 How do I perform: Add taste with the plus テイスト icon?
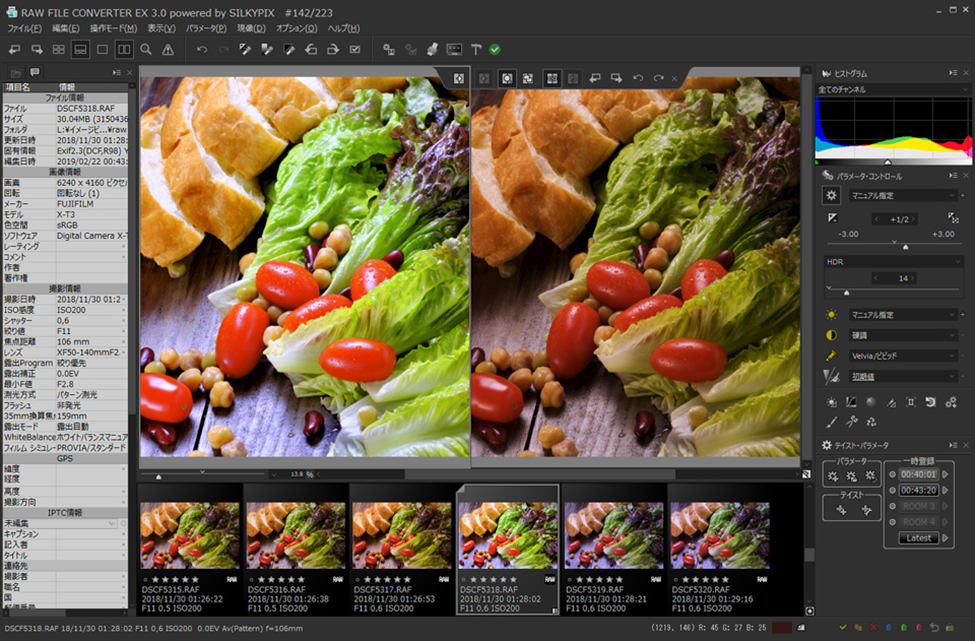[x=841, y=510]
